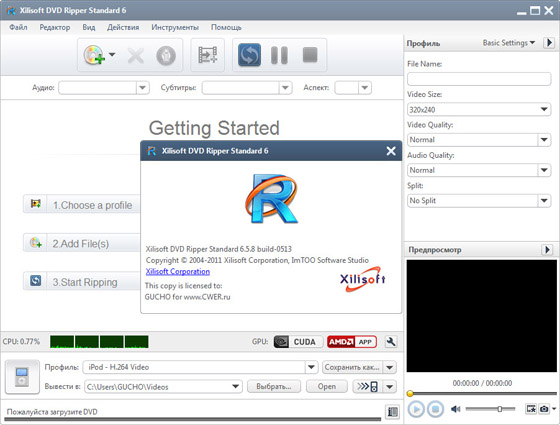Adjust the preview volume slider
This screenshot has width=560, height=425.
click(x=490, y=409)
